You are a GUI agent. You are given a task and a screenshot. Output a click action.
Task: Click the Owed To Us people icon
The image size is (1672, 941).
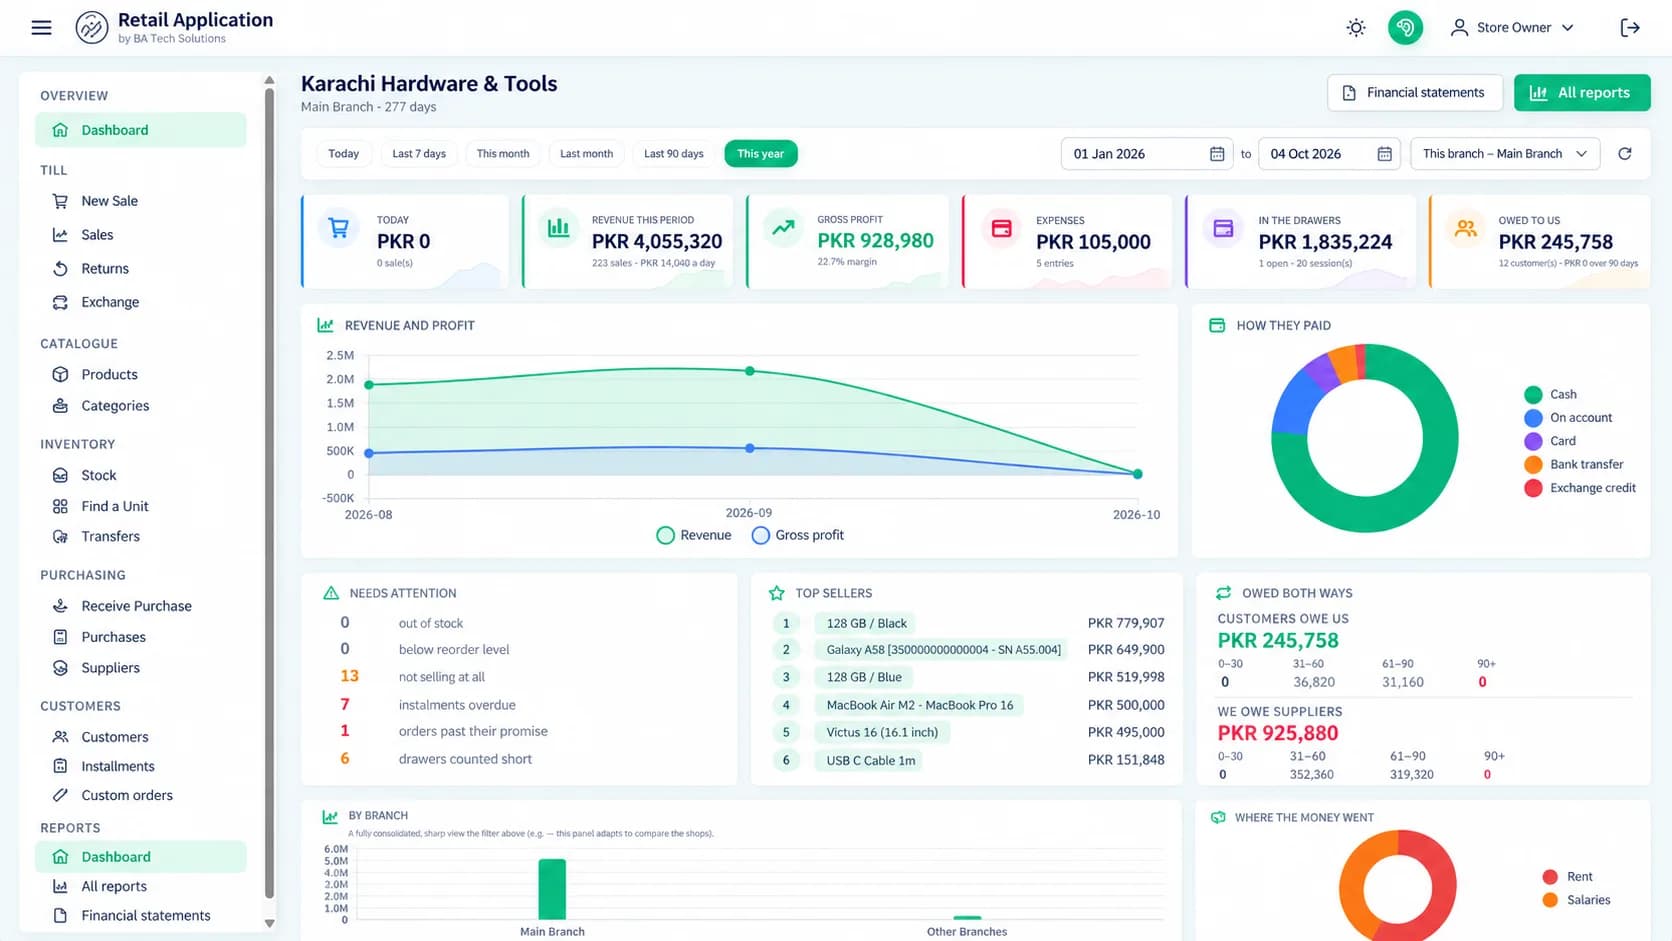click(x=1466, y=229)
